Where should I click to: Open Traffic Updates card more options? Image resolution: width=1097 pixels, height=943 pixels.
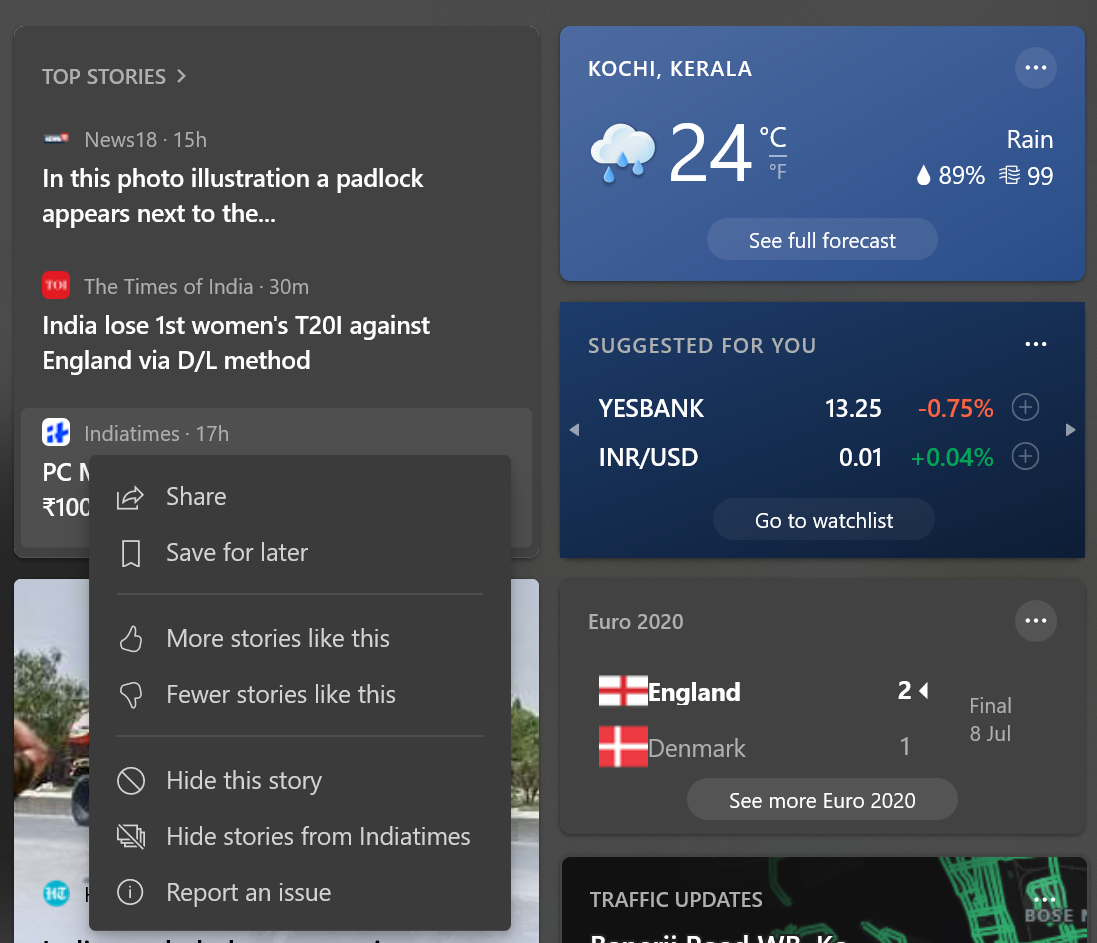[x=1045, y=899]
